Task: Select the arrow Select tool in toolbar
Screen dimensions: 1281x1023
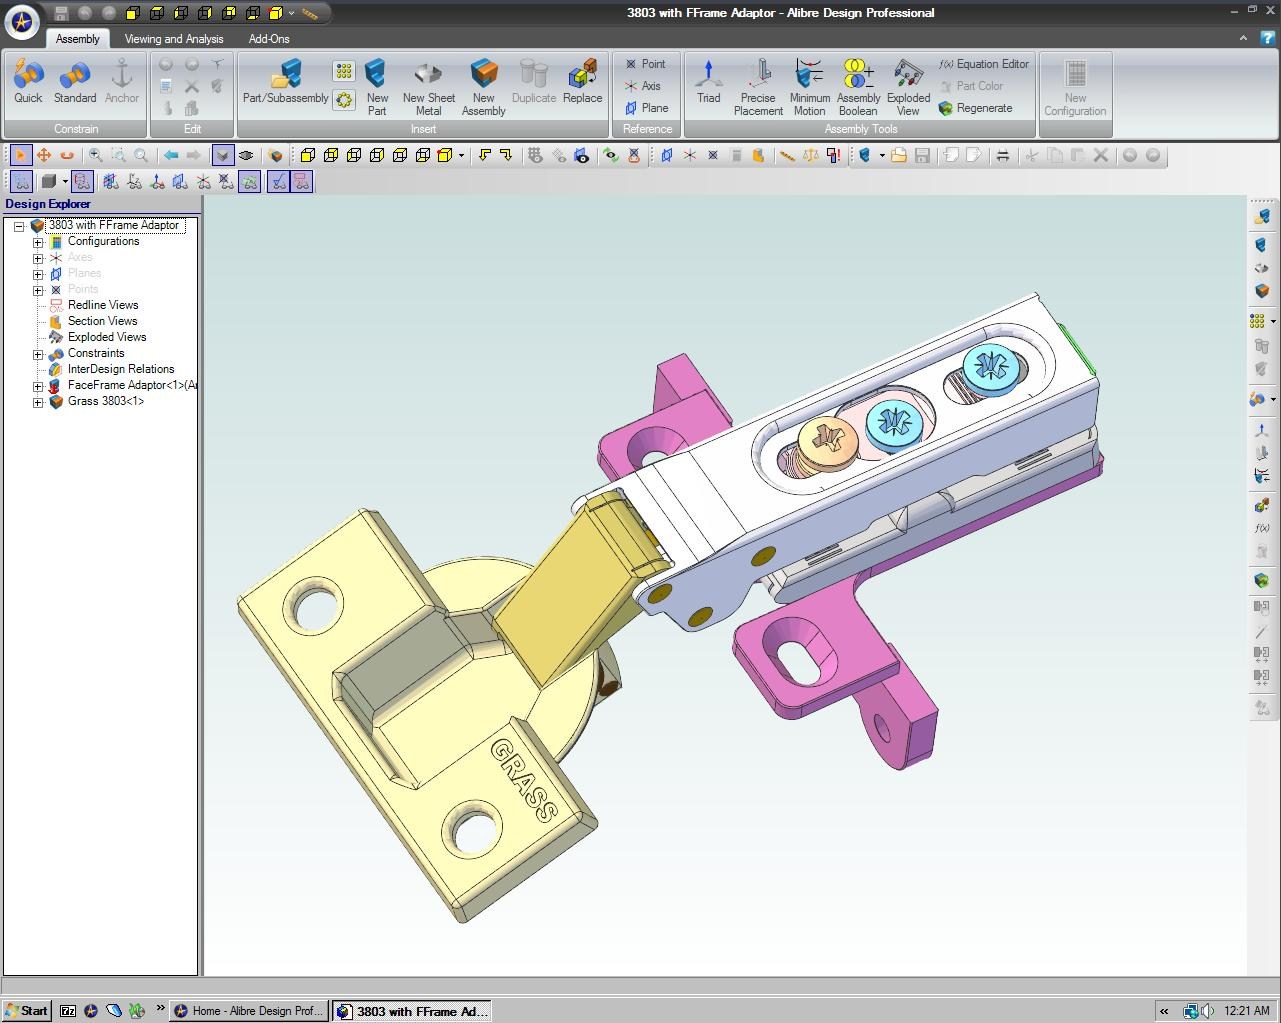Action: point(20,155)
